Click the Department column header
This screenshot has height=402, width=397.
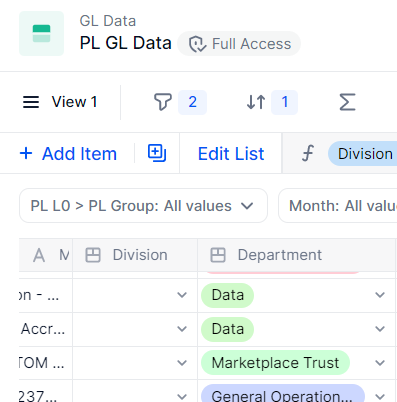pyautogui.click(x=296, y=255)
